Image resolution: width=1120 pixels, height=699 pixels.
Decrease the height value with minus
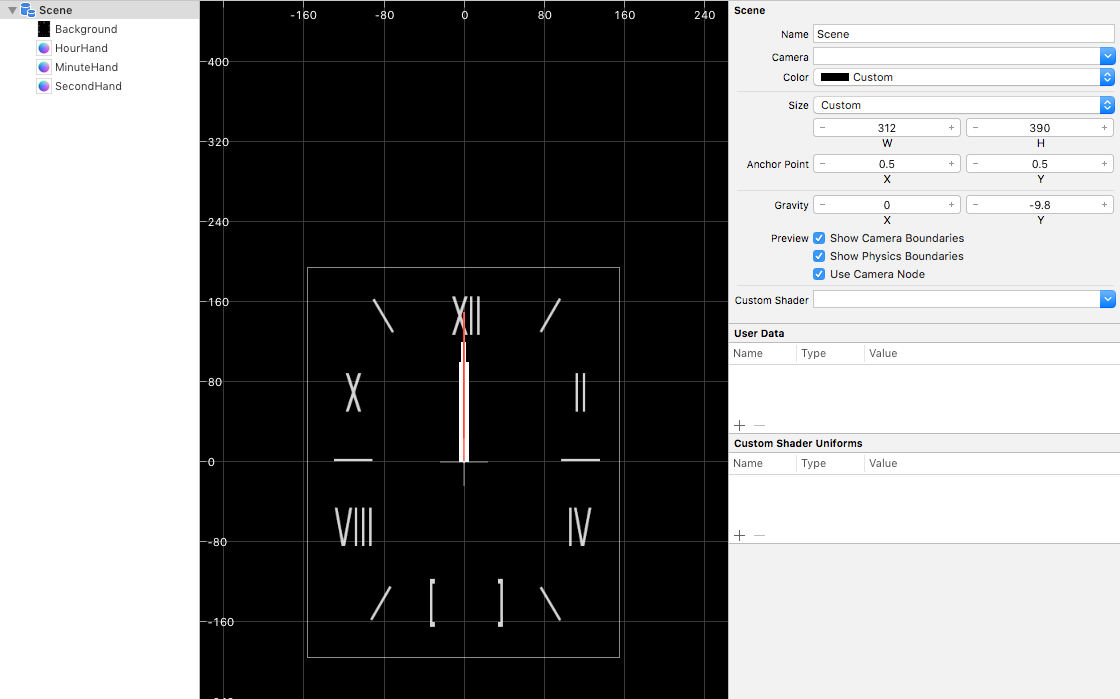pos(976,128)
